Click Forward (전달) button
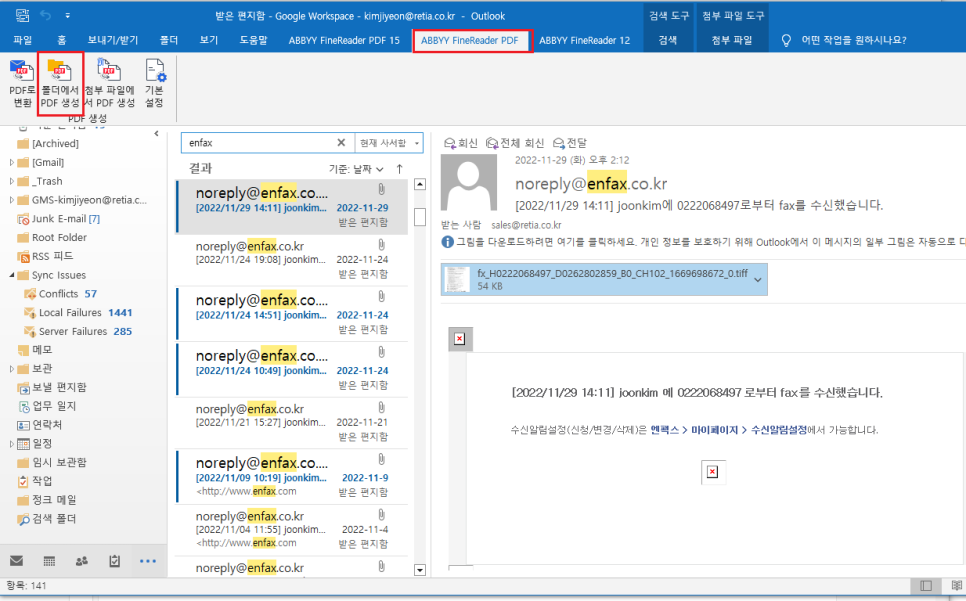This screenshot has height=601, width=966. [x=570, y=143]
